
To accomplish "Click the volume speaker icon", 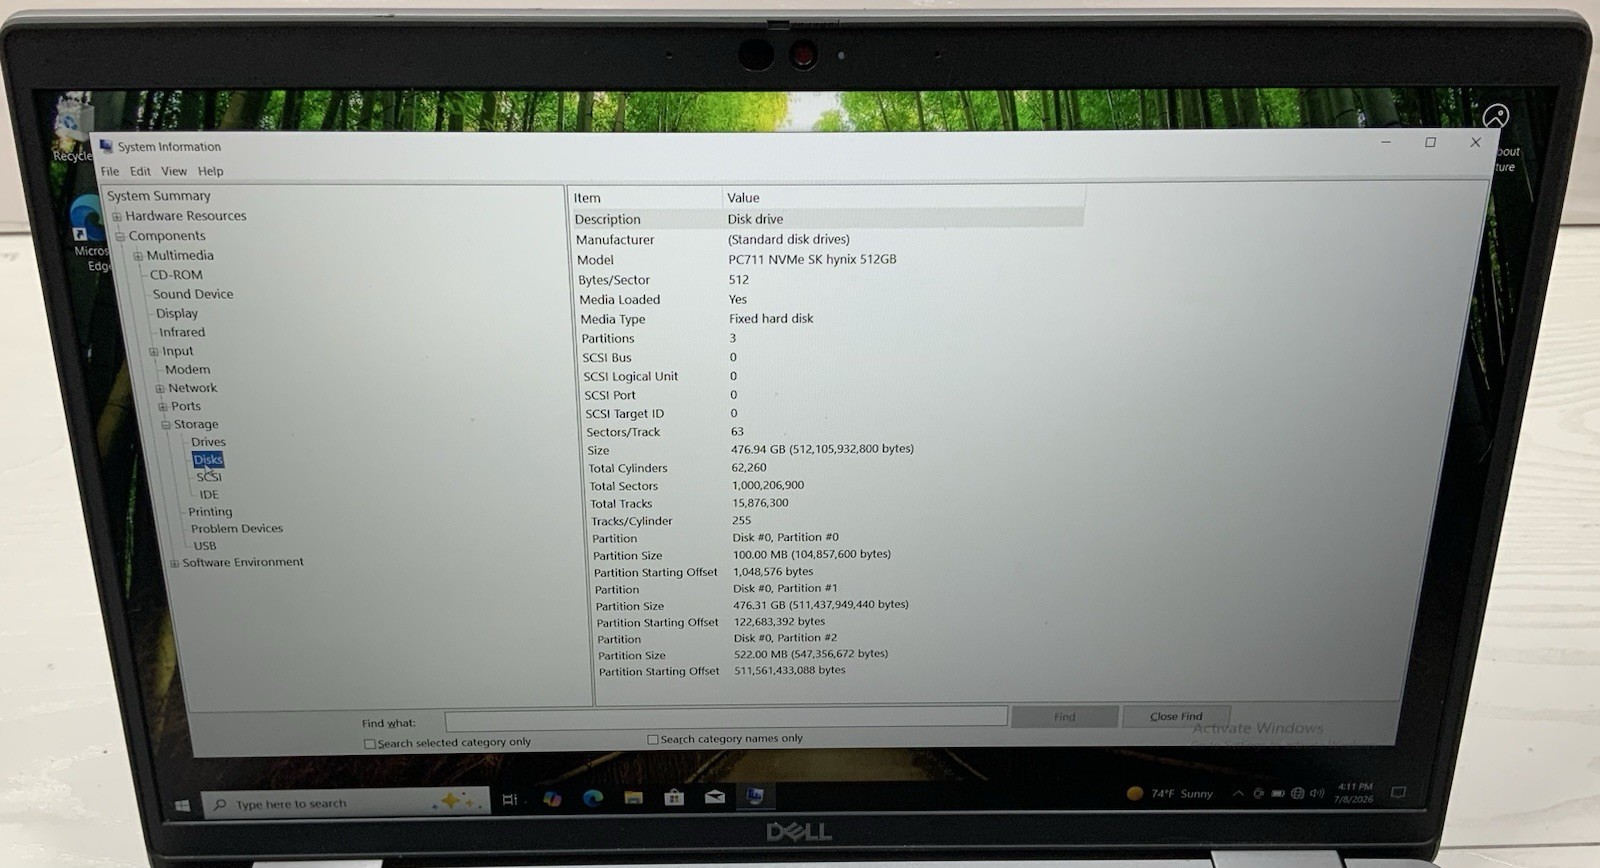I will click(1316, 793).
